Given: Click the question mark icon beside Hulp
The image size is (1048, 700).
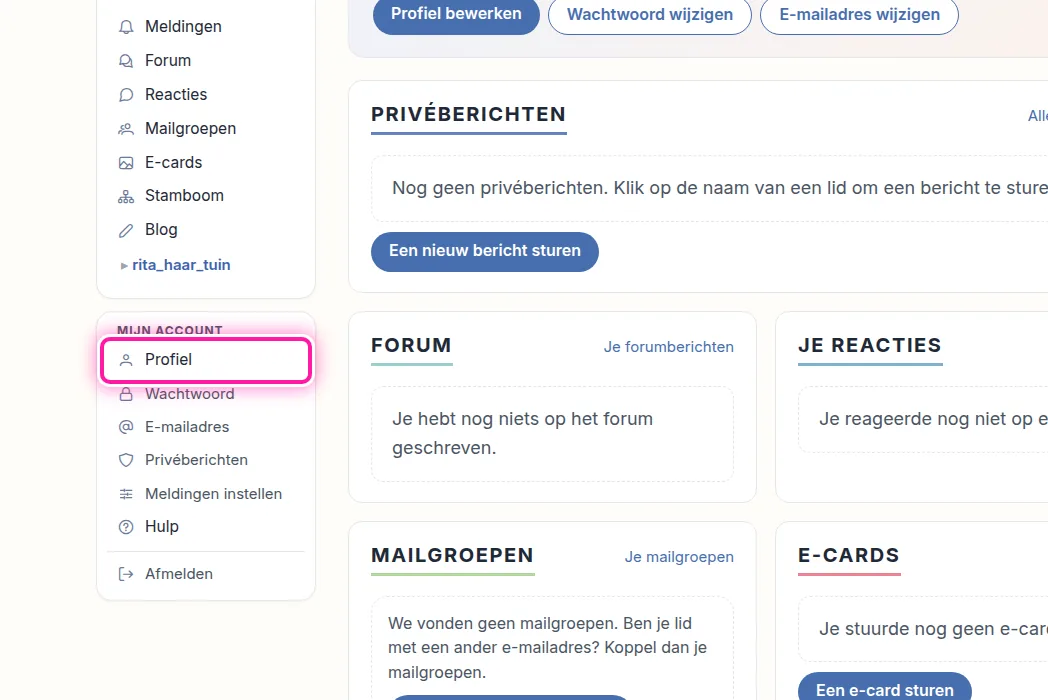Looking at the screenshot, I should [126, 527].
